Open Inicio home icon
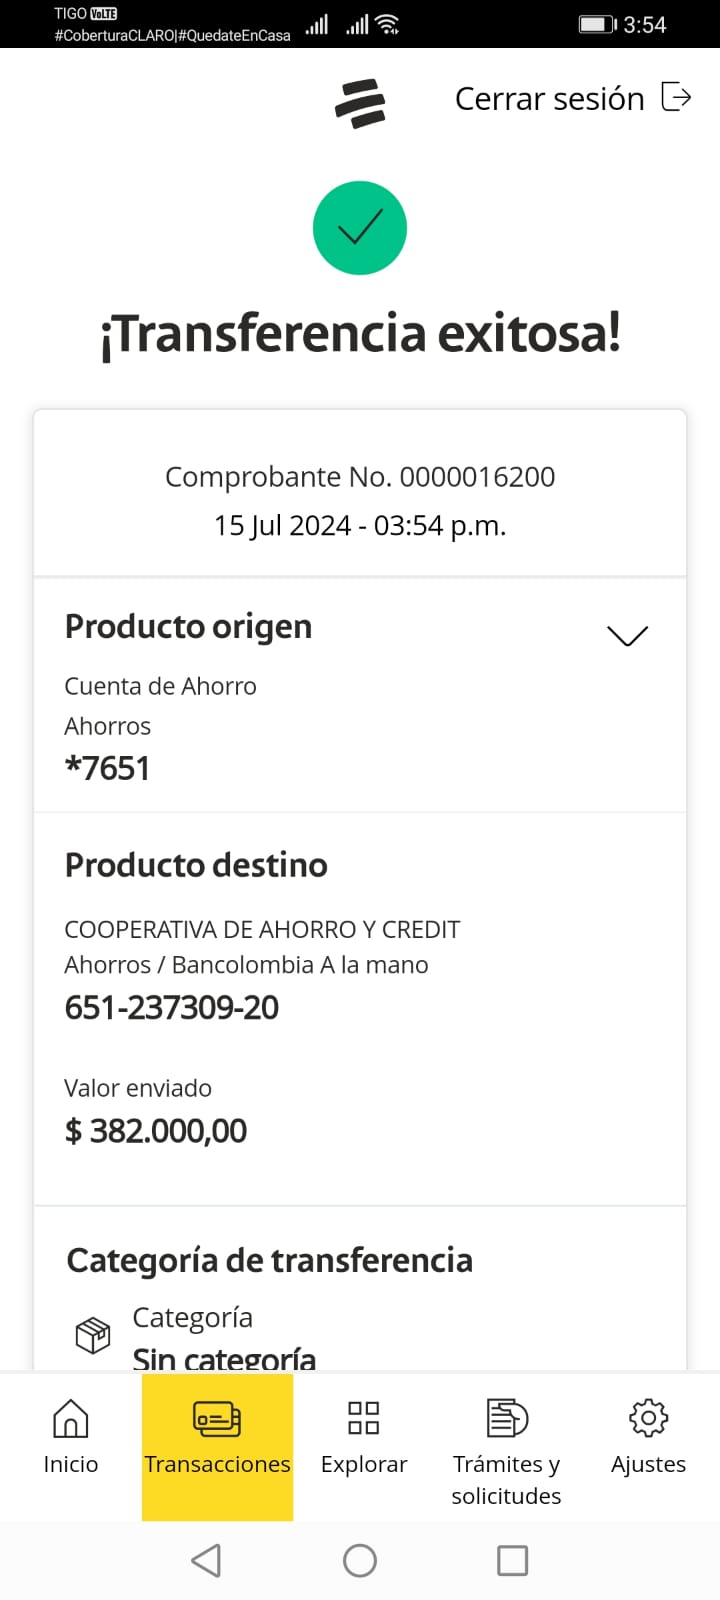 [x=70, y=1418]
